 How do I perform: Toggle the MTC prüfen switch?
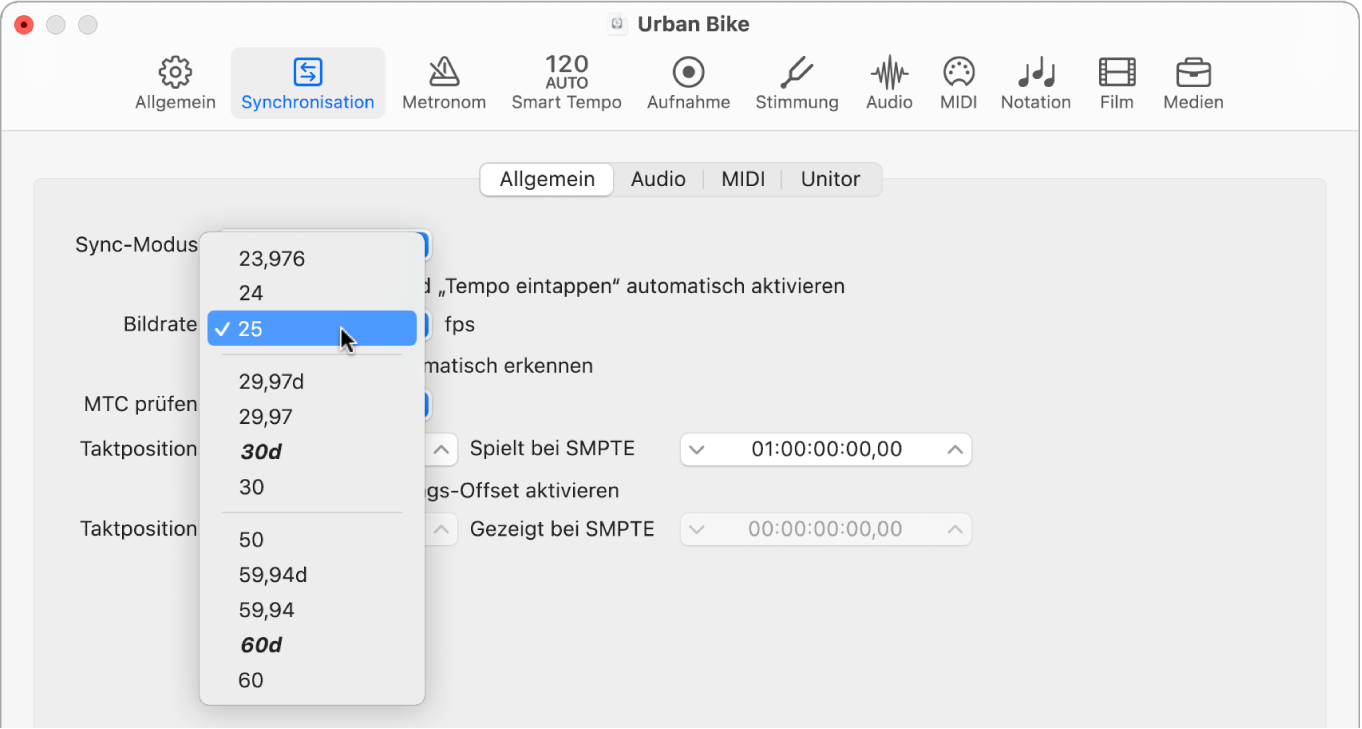click(x=424, y=405)
